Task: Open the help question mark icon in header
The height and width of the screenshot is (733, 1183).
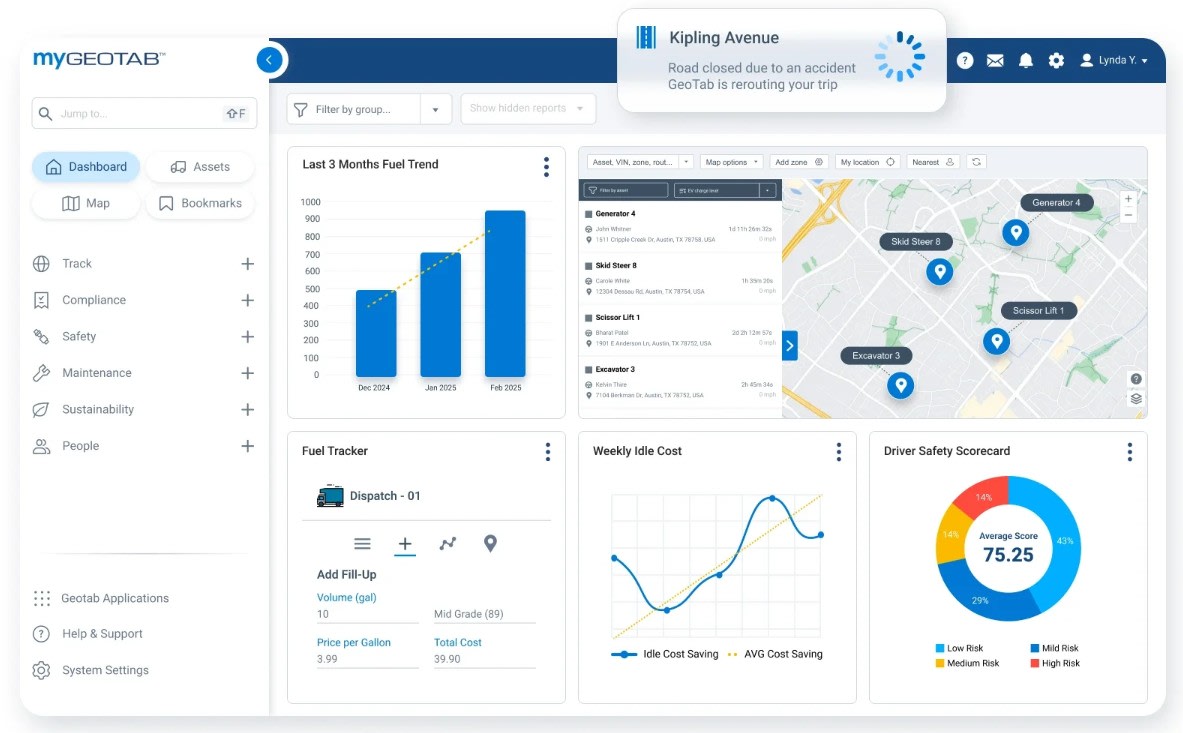Action: pyautogui.click(x=964, y=61)
